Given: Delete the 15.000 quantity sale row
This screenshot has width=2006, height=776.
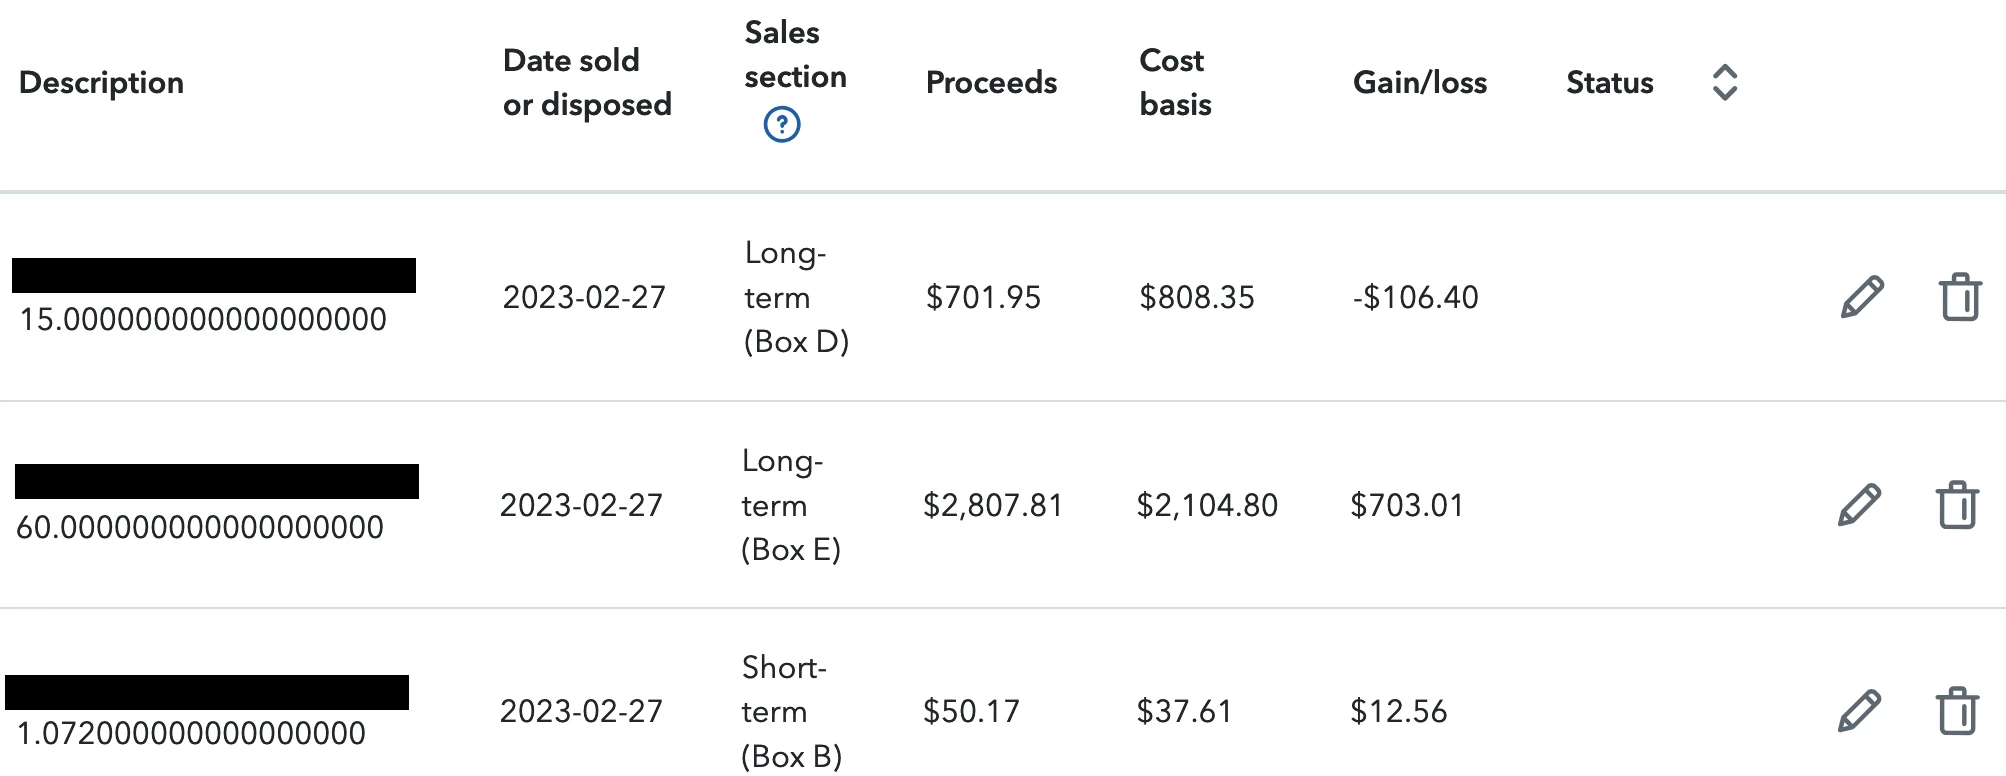Looking at the screenshot, I should tap(1960, 297).
